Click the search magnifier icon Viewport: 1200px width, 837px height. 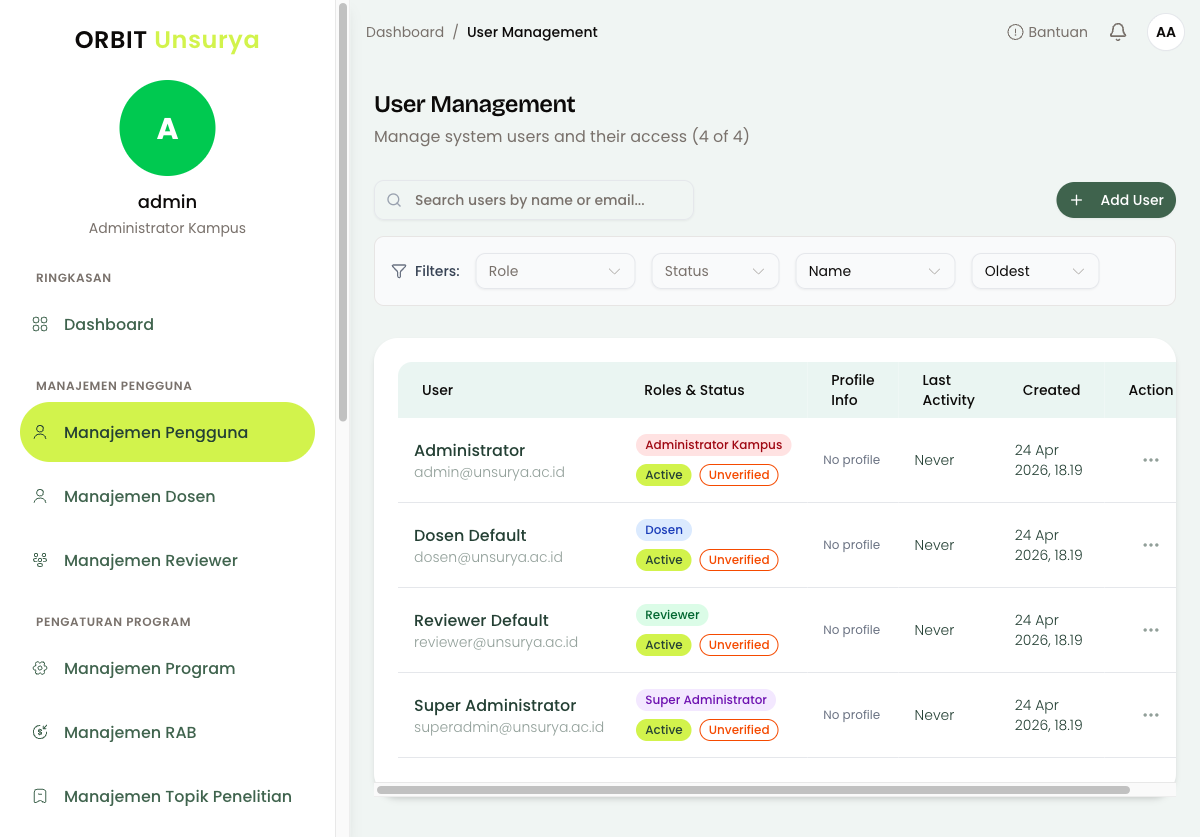tap(394, 200)
